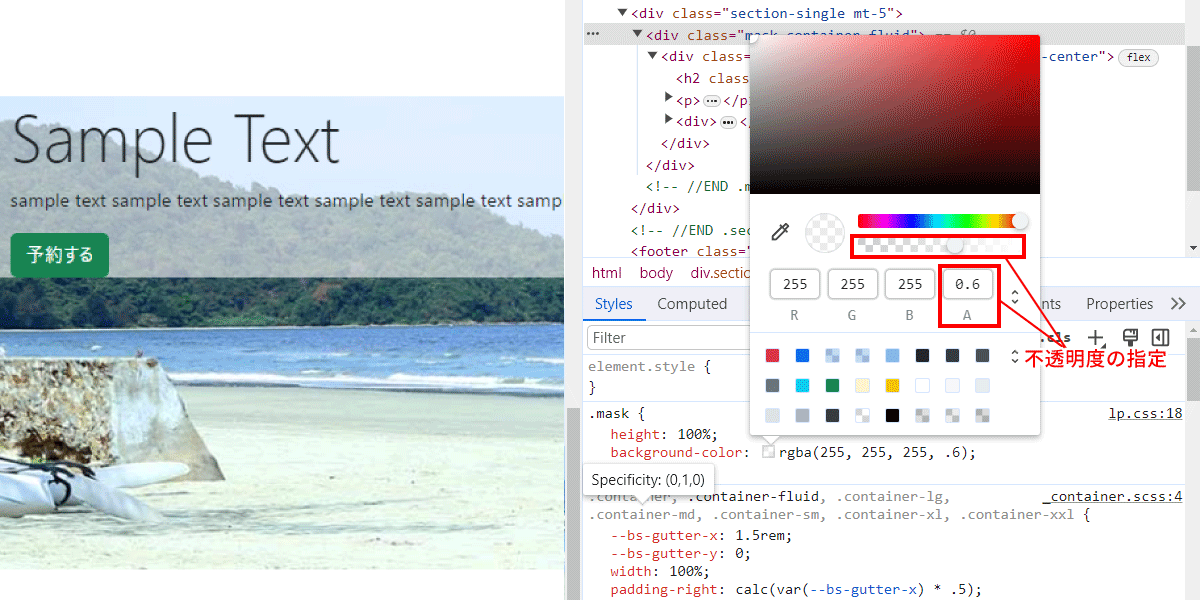The width and height of the screenshot is (1200, 600).
Task: Click the B value input field
Action: tap(910, 284)
